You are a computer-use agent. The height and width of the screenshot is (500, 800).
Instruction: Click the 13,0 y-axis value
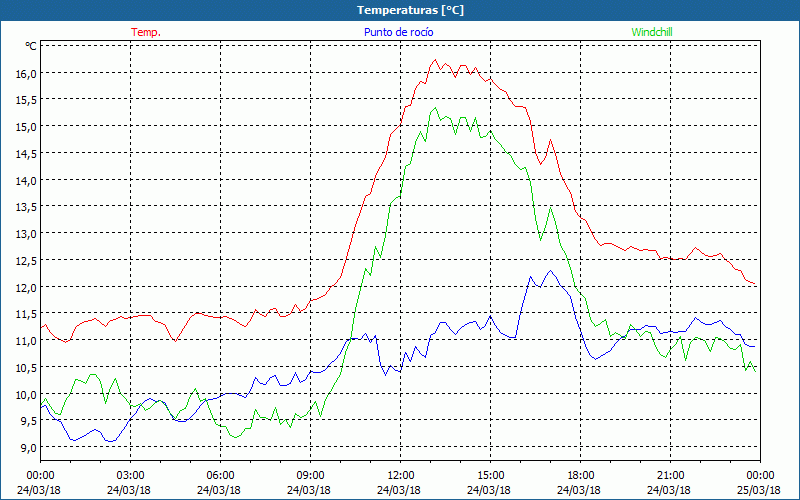(x=26, y=233)
